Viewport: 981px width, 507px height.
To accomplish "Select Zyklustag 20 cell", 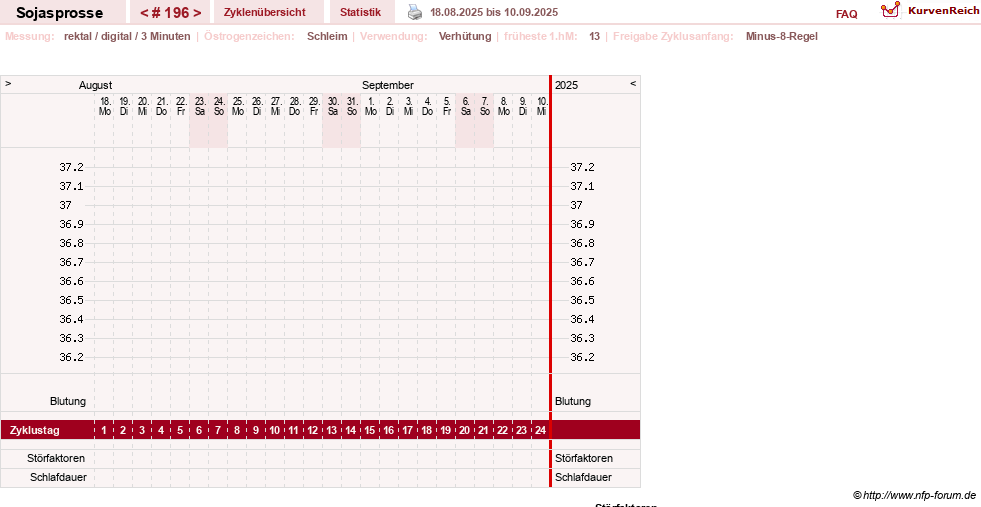I will point(464,430).
